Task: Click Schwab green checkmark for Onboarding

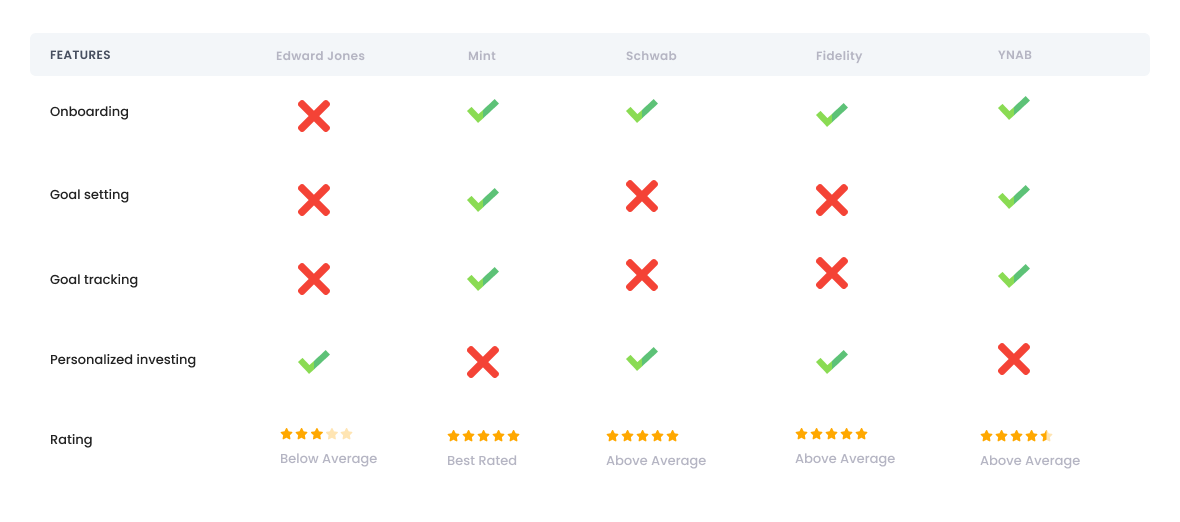Action: 642,110
